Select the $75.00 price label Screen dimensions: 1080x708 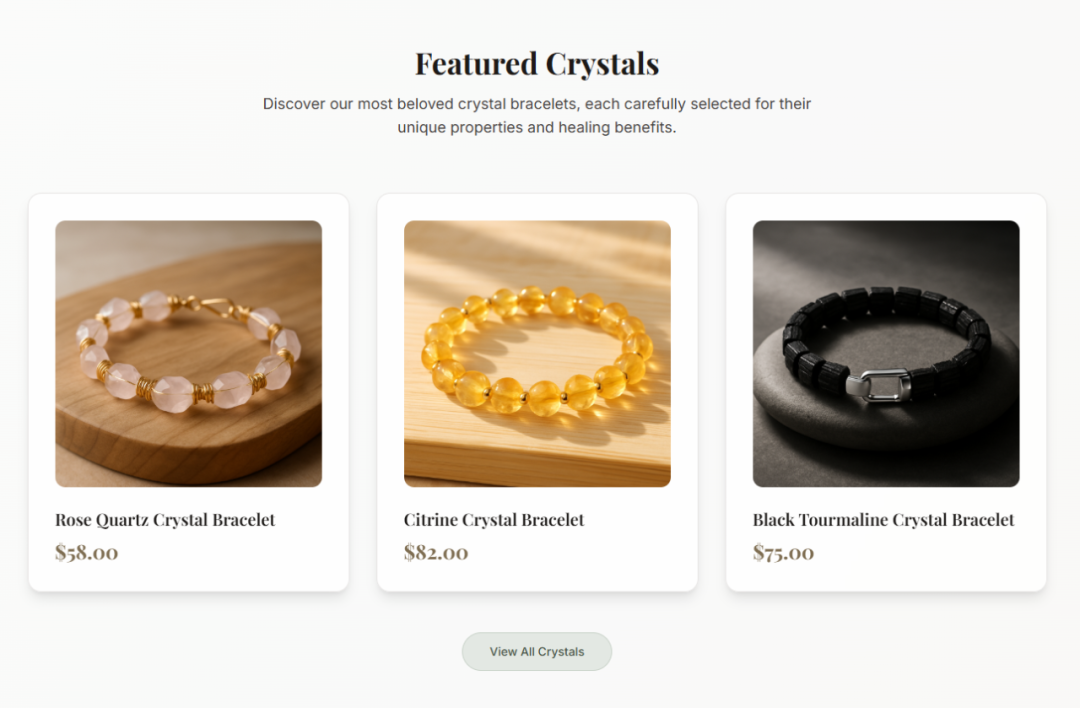coord(783,552)
